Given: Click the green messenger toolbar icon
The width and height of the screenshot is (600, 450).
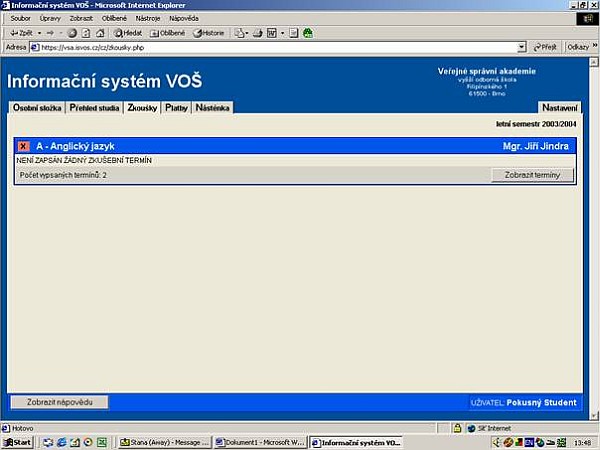Looking at the screenshot, I should [x=308, y=33].
